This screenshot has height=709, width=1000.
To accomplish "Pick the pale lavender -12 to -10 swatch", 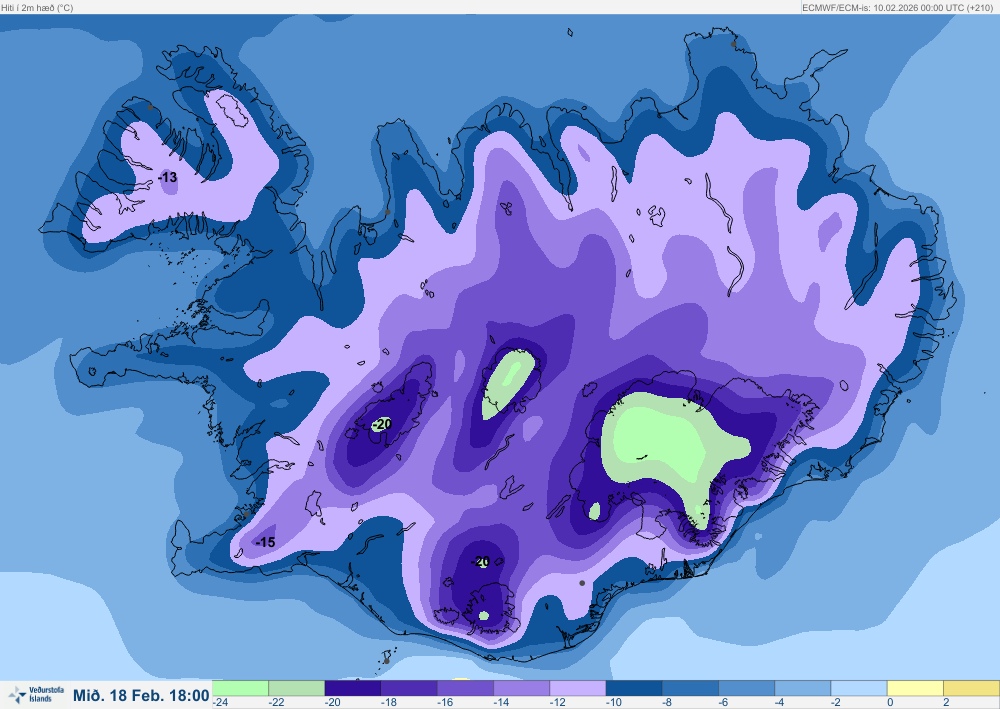I will (x=578, y=689).
